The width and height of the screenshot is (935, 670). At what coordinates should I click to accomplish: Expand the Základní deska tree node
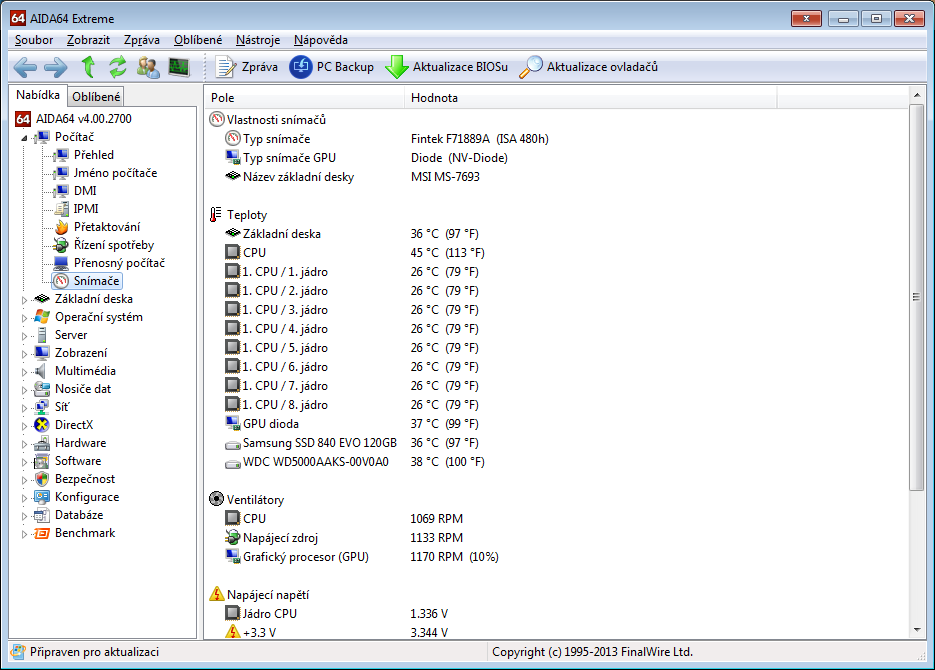tap(24, 300)
